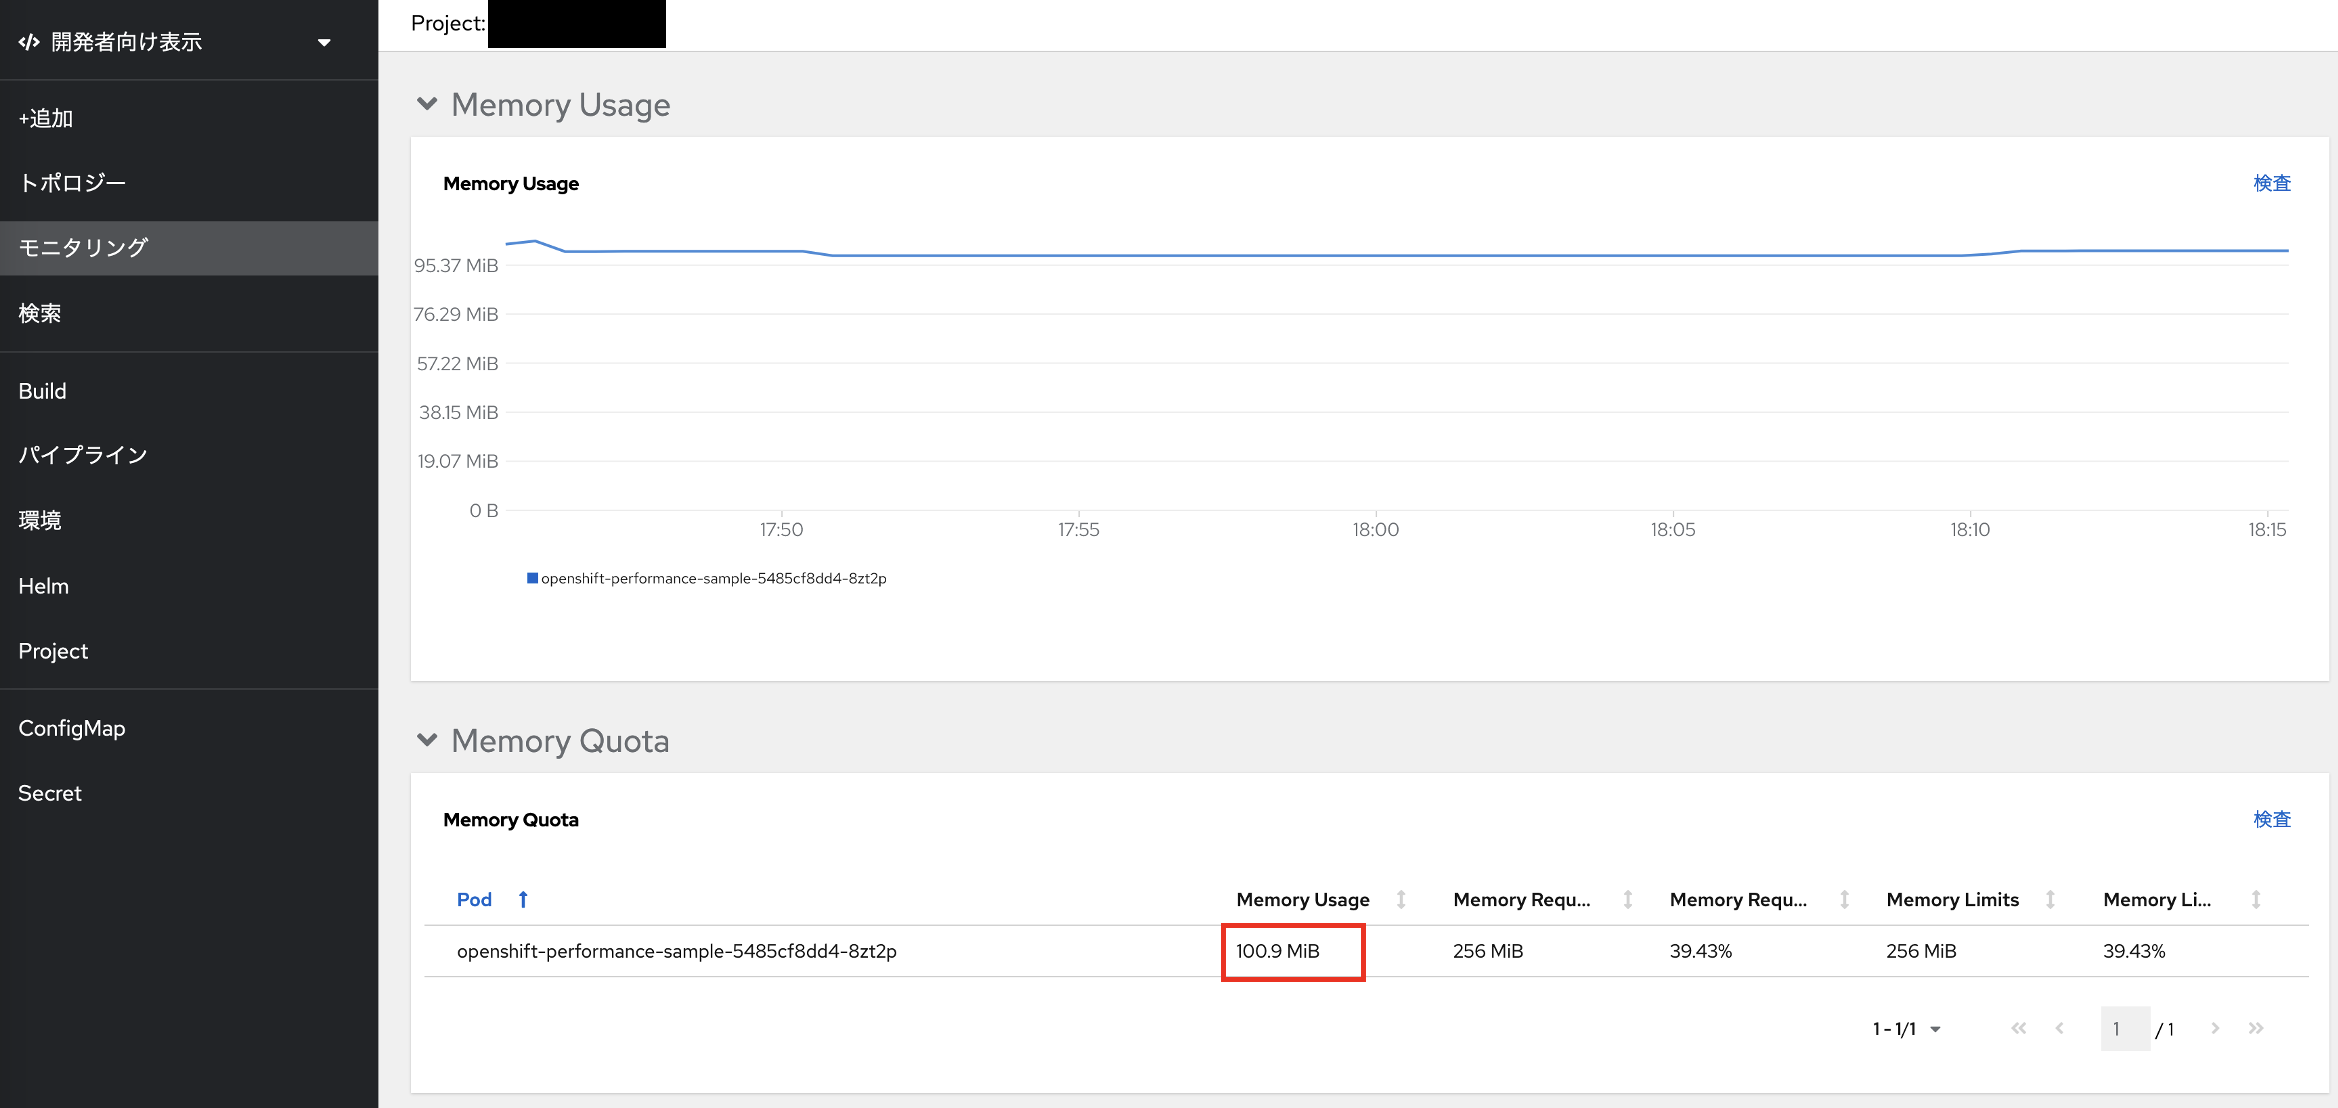Open +追加 in the sidebar
The height and width of the screenshot is (1108, 2338).
[46, 118]
